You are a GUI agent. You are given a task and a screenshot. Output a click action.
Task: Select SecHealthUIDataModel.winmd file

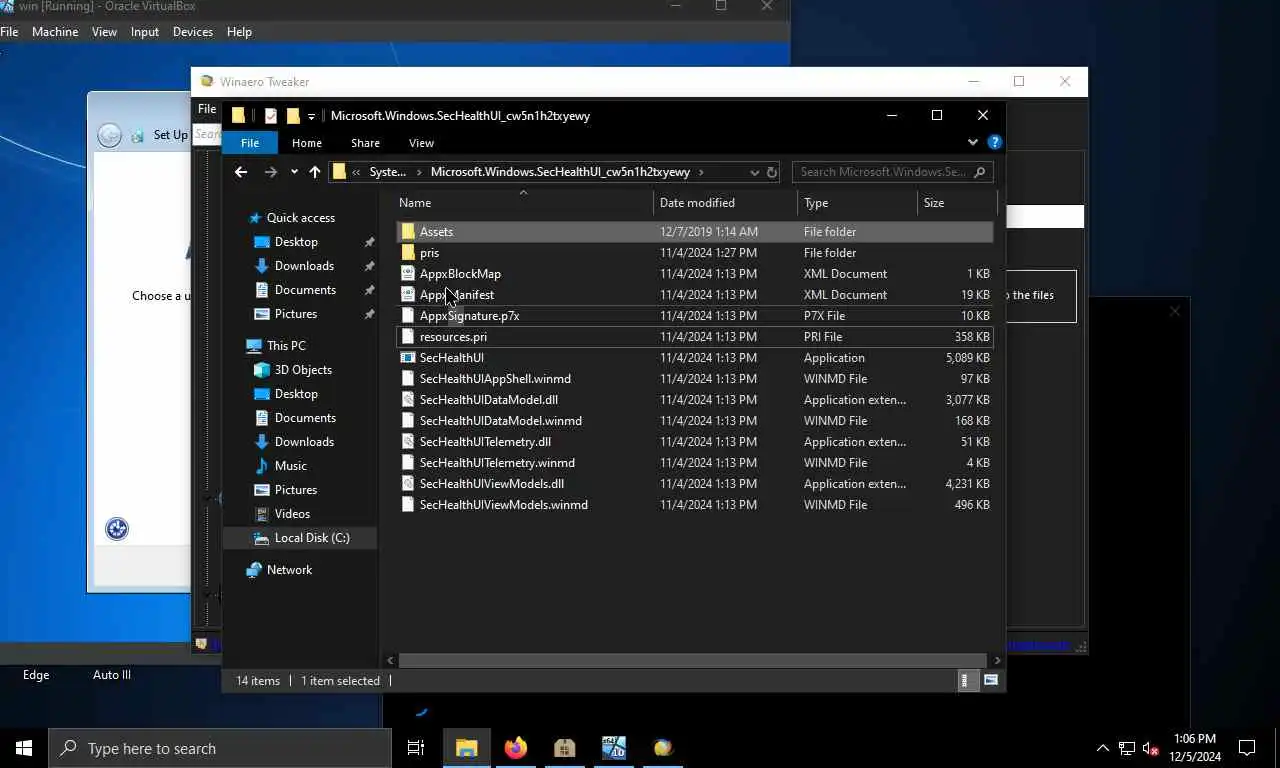(x=695, y=421)
